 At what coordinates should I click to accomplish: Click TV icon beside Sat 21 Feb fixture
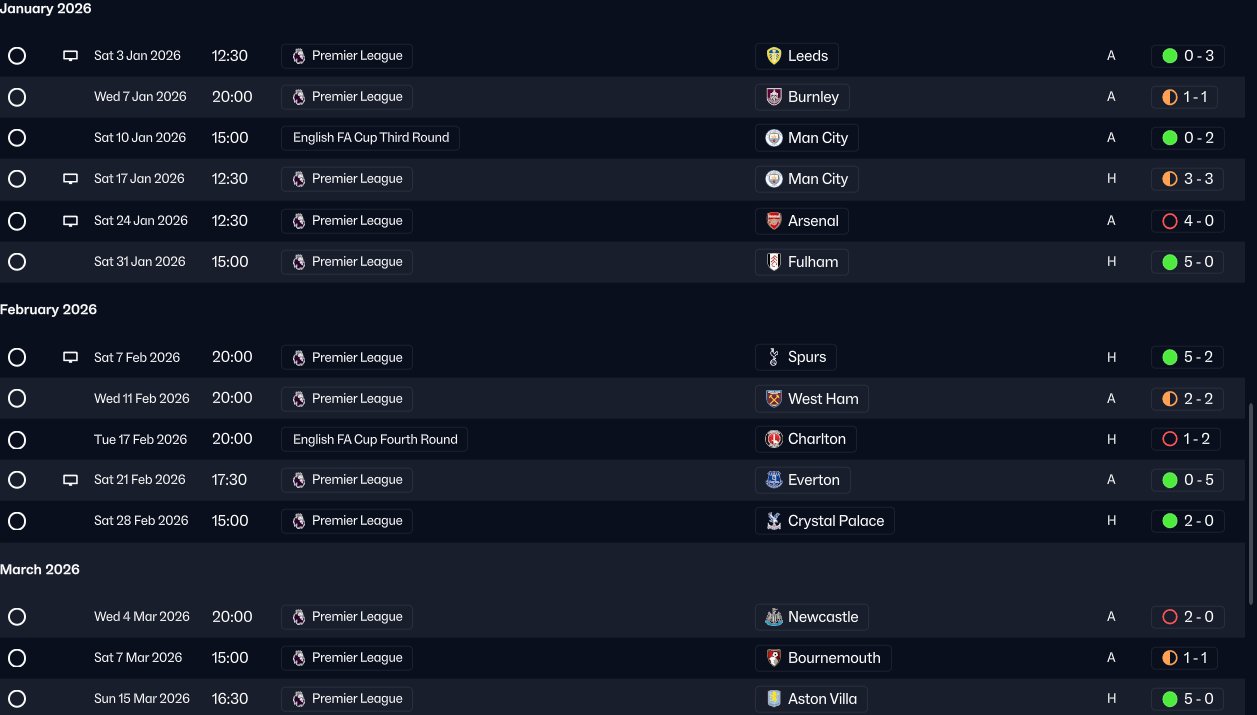coord(70,480)
